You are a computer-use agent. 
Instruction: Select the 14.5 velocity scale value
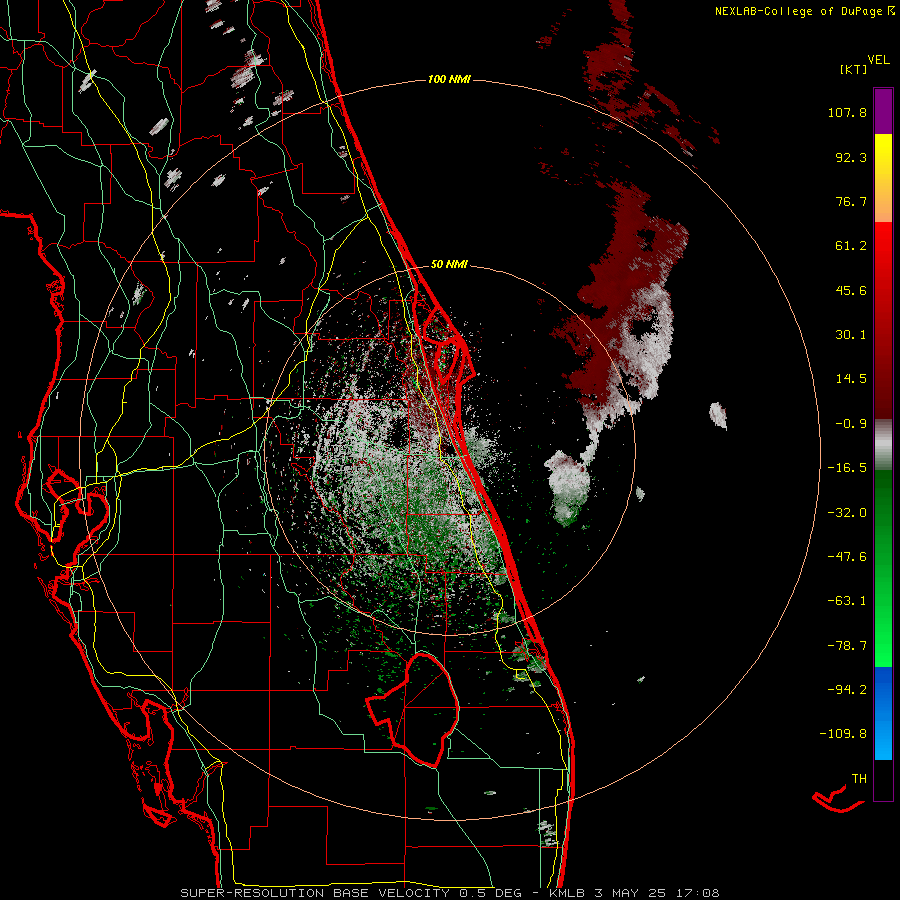[x=851, y=379]
